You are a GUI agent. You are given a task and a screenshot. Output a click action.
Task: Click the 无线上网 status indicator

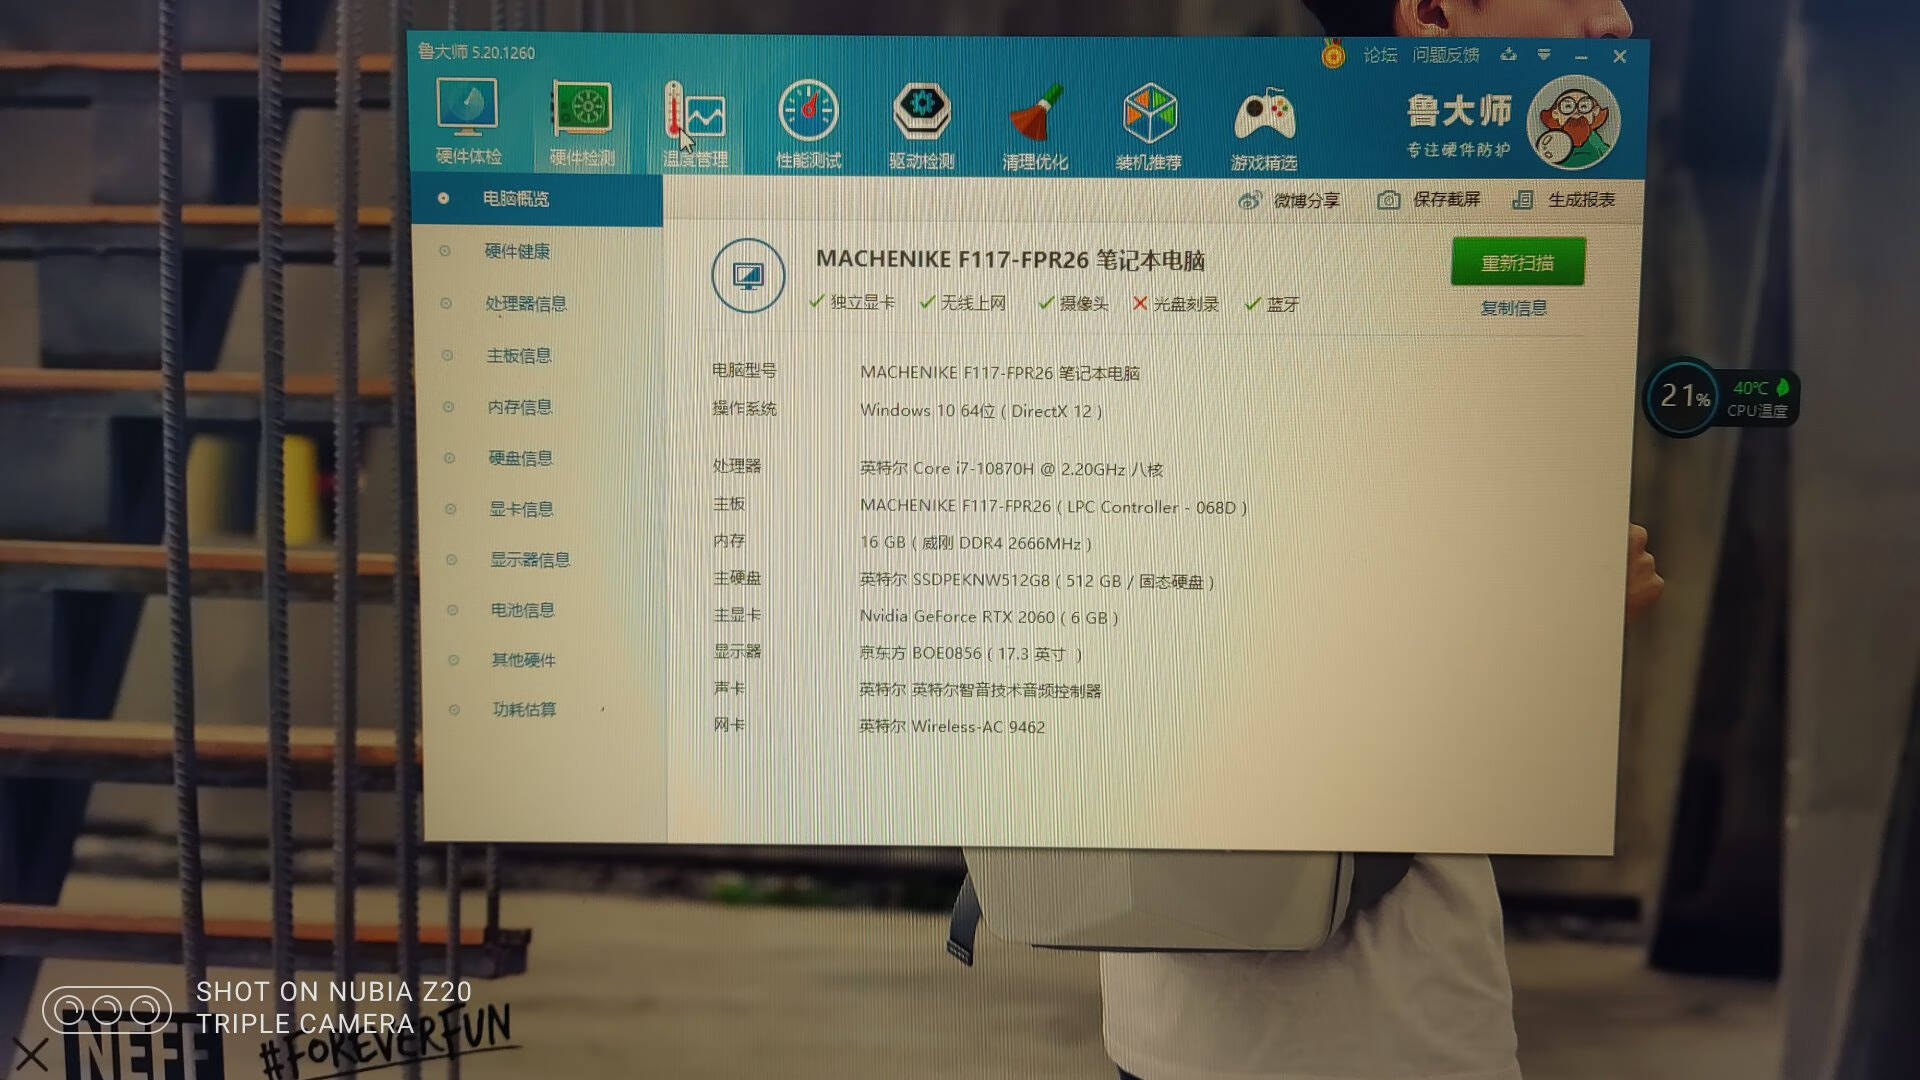[x=963, y=303]
